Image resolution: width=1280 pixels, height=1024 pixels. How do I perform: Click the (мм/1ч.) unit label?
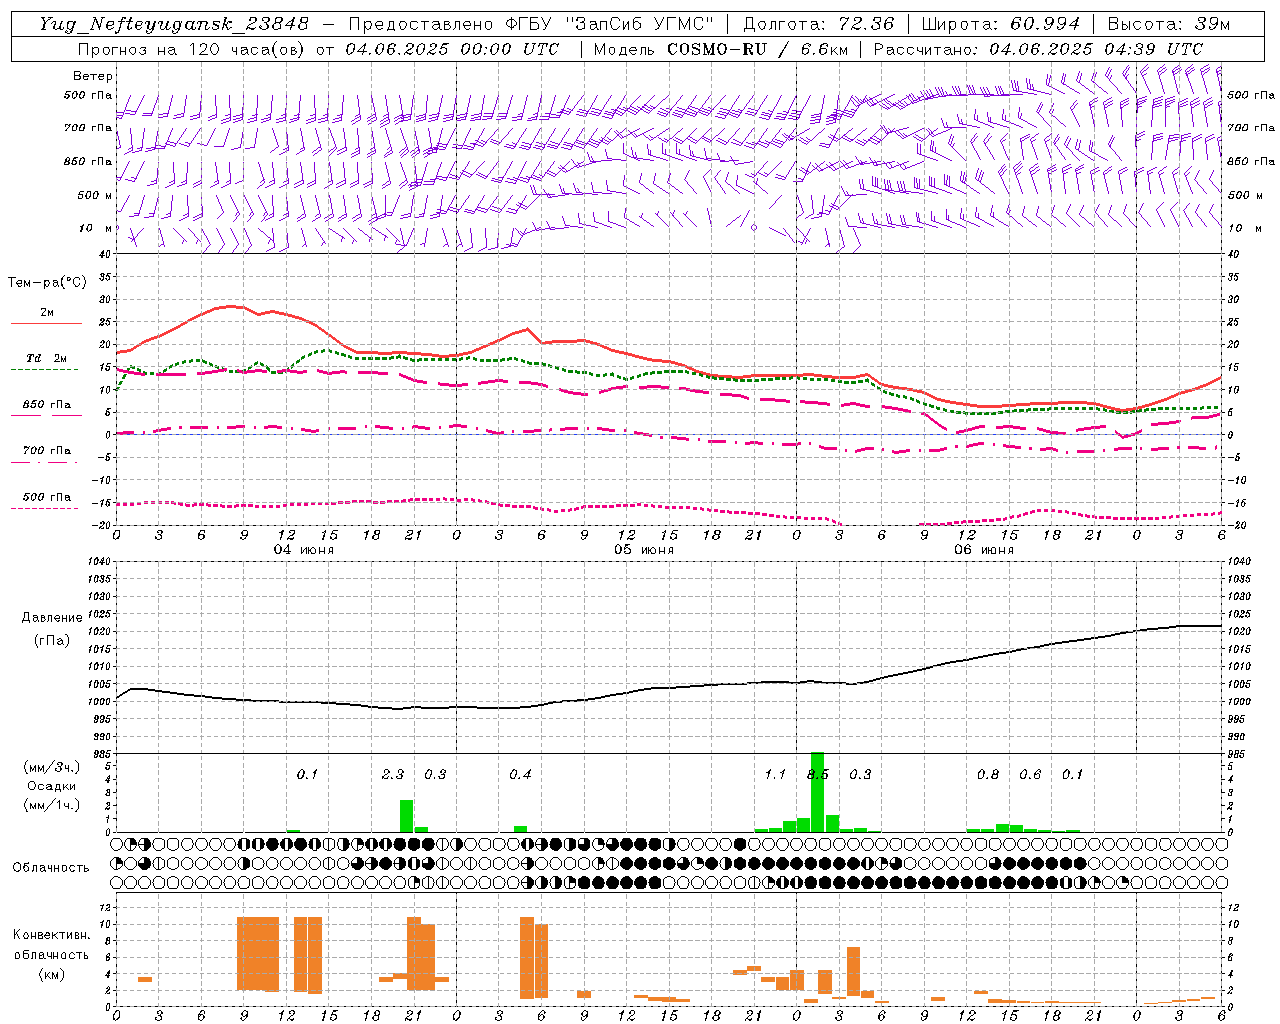pyautogui.click(x=52, y=805)
